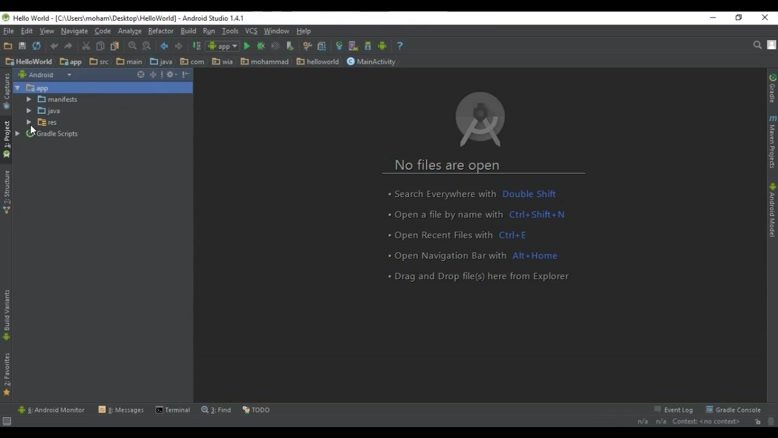Select the res folder row
778x438 pixels.
tap(103, 122)
